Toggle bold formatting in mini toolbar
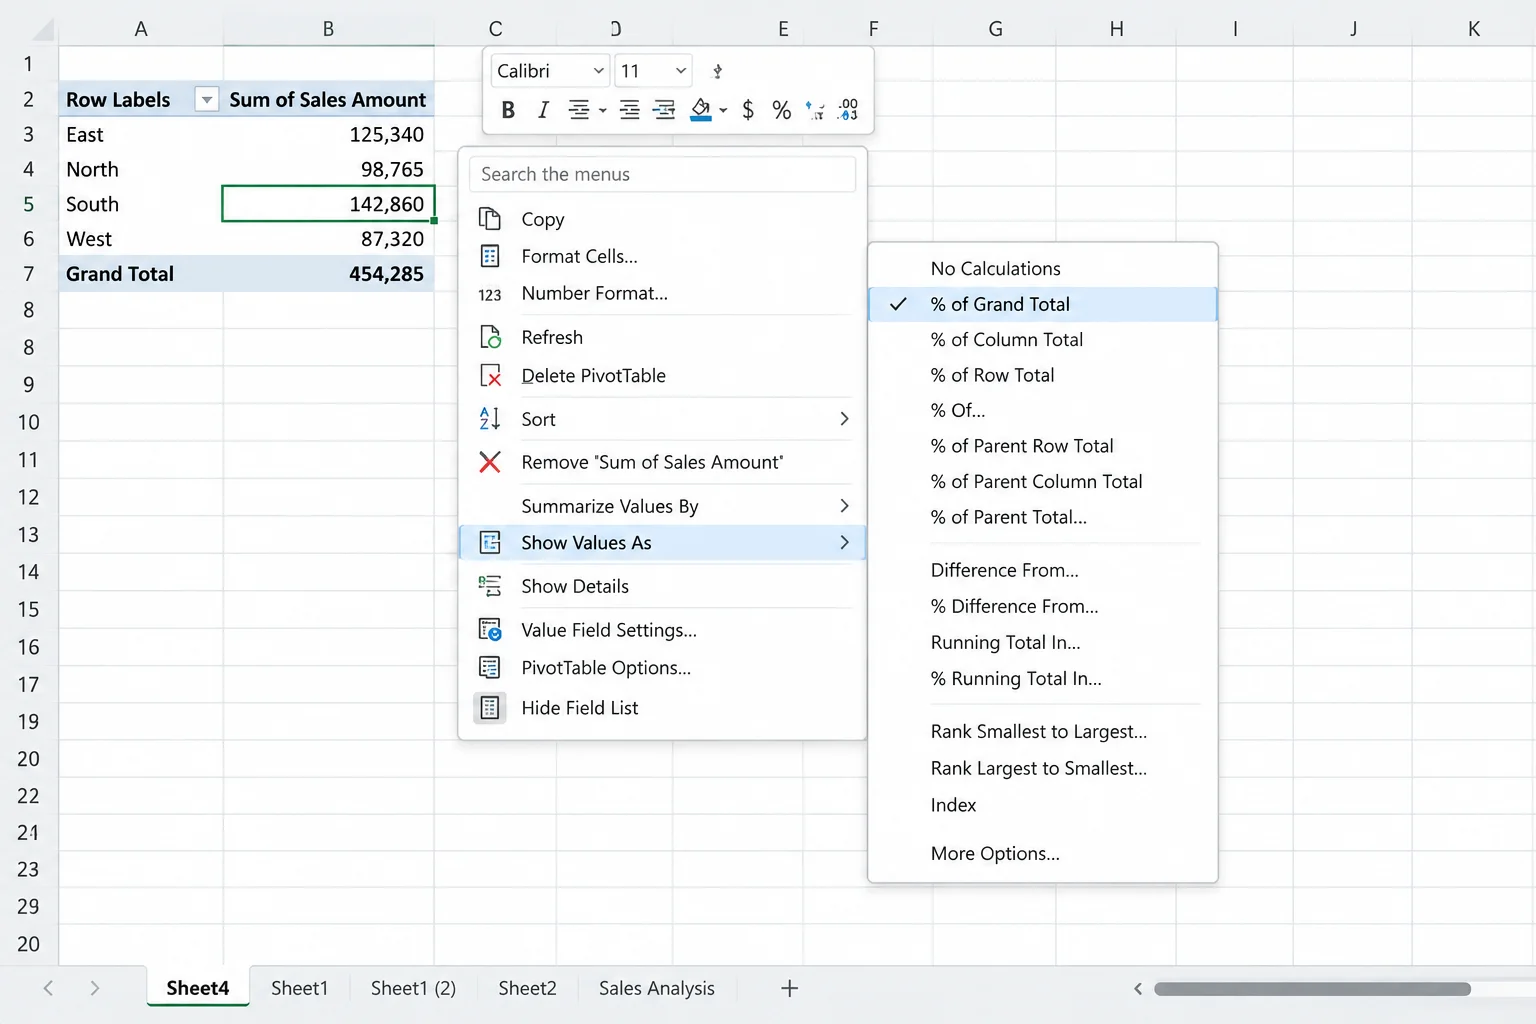The height and width of the screenshot is (1024, 1536). pos(508,110)
